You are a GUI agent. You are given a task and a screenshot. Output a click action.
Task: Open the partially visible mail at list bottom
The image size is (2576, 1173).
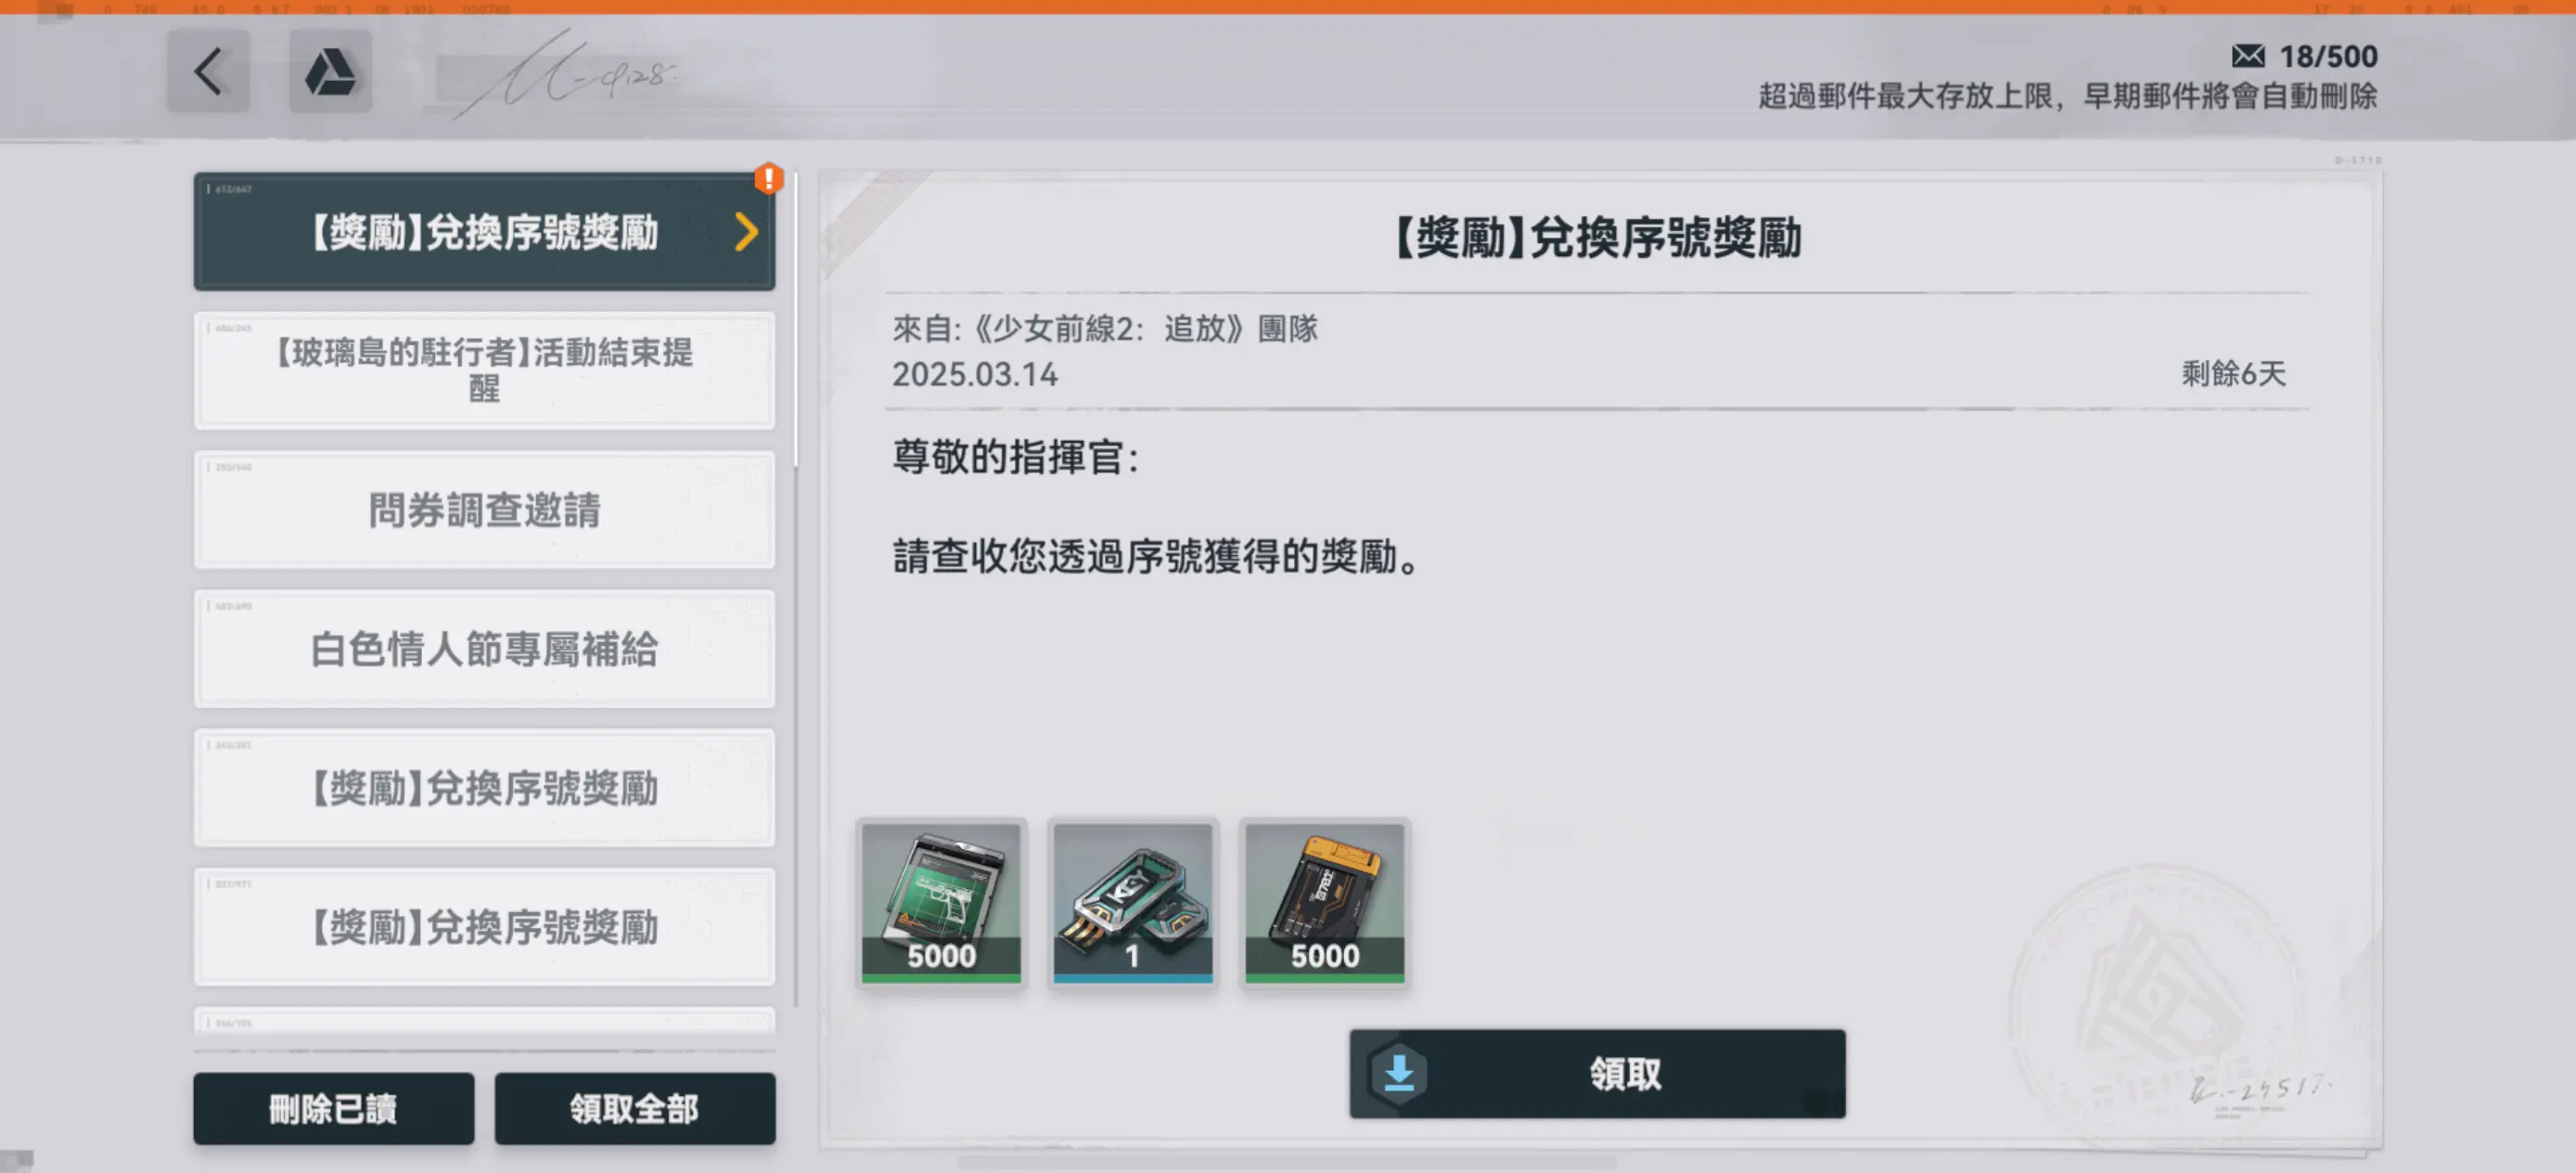tap(484, 1020)
